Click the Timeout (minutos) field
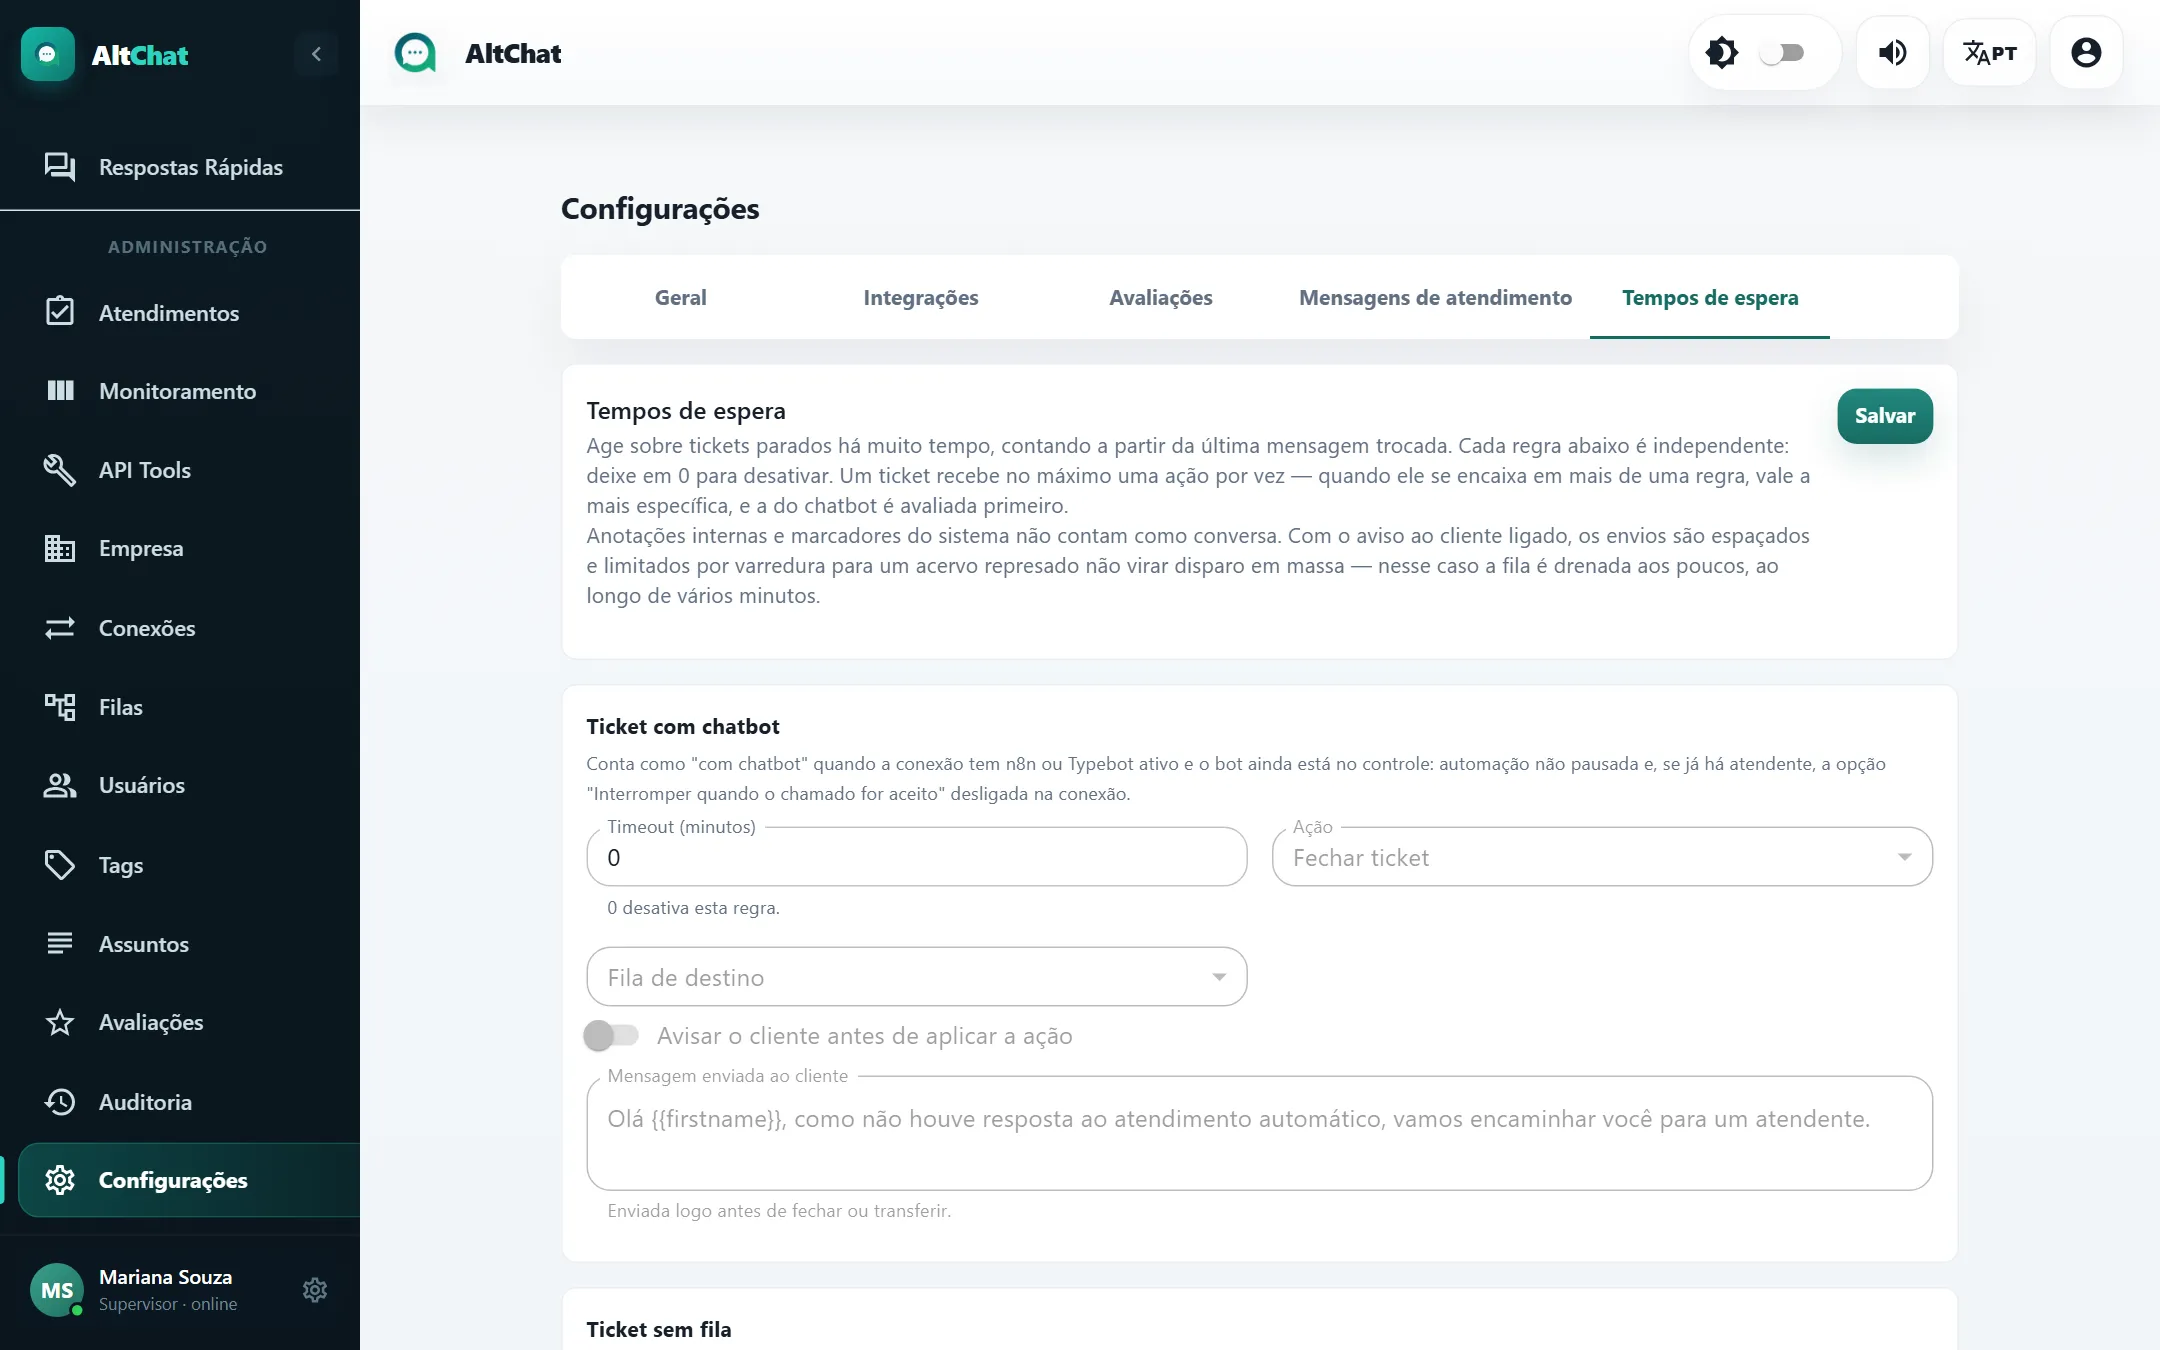The image size is (2160, 1350). [916, 857]
